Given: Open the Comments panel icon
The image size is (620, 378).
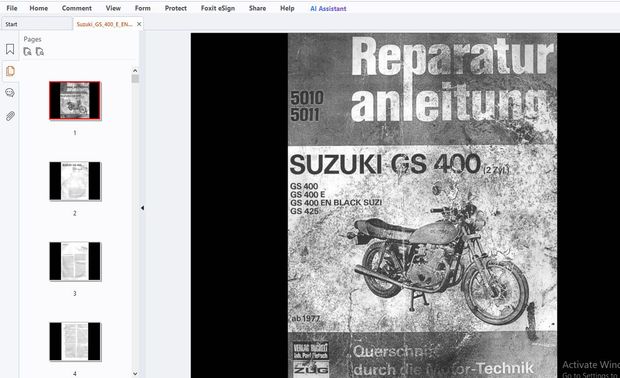Looking at the screenshot, I should coord(10,93).
